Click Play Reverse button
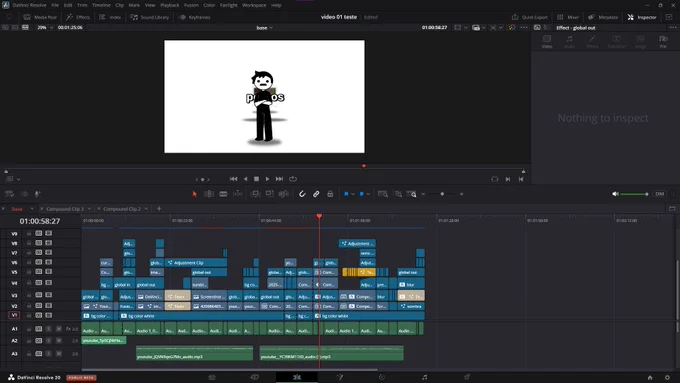This screenshot has width=680, height=383. [245, 179]
